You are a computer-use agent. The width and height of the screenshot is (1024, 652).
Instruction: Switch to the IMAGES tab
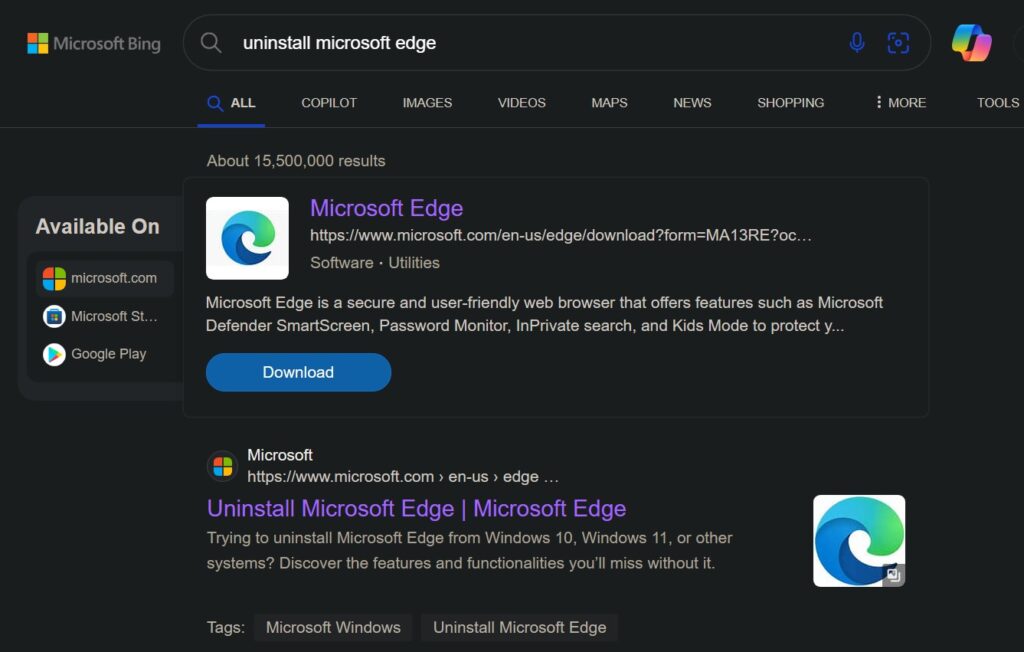(426, 103)
